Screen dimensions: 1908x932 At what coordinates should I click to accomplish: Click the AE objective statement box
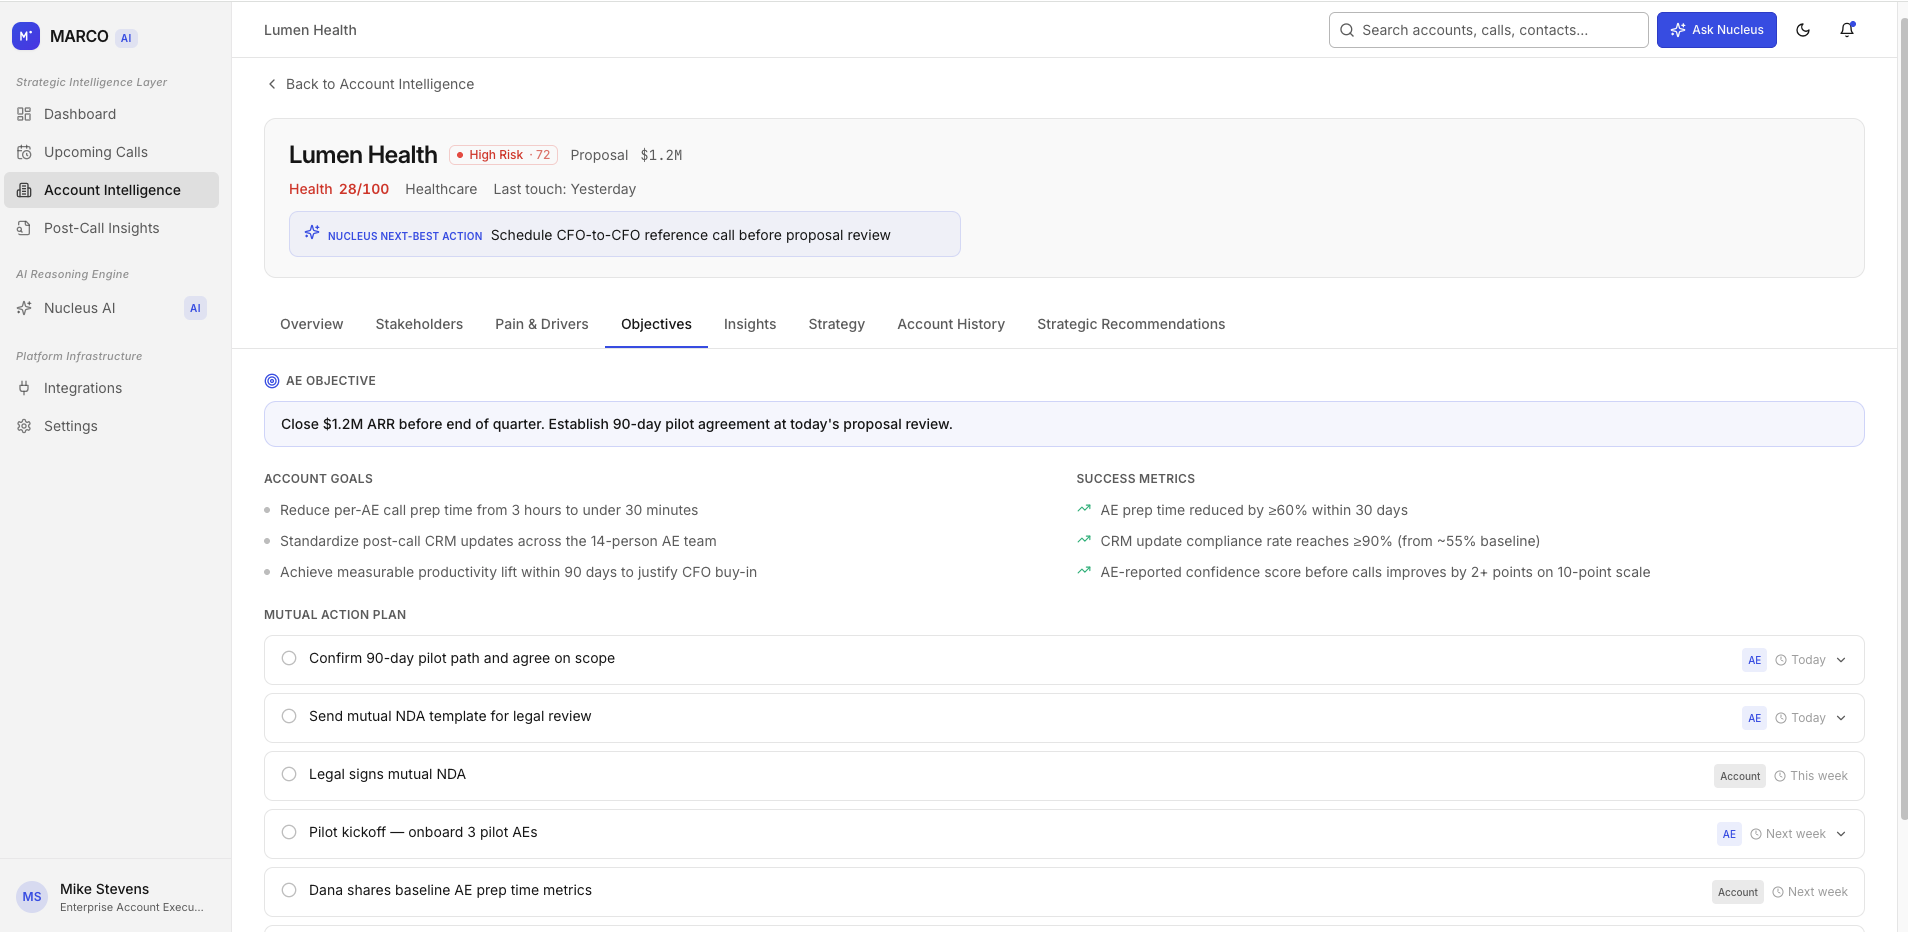(x=1064, y=424)
